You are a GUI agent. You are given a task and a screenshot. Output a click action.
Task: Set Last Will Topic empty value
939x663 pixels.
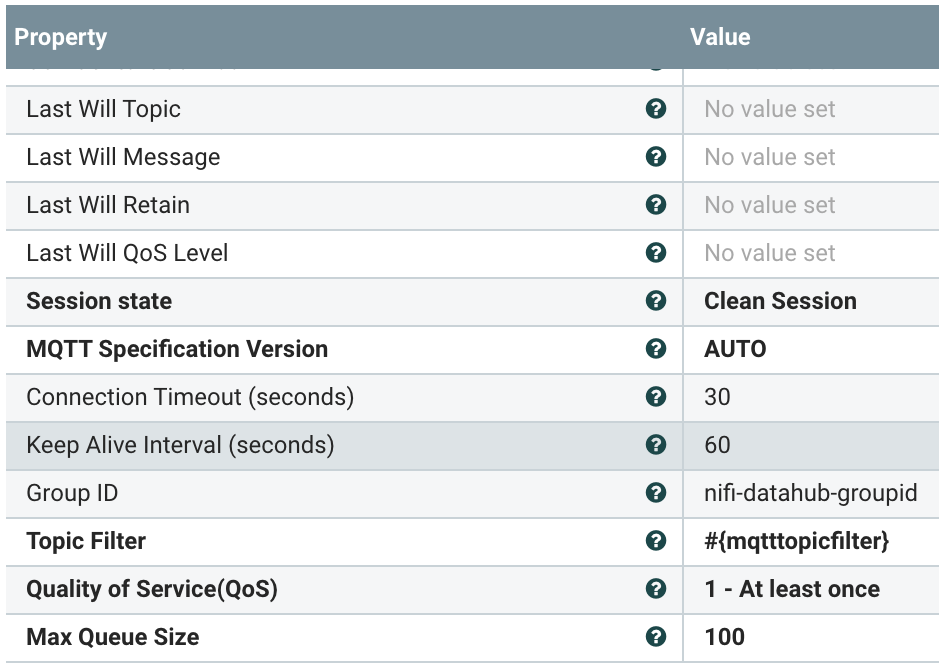[x=770, y=109]
